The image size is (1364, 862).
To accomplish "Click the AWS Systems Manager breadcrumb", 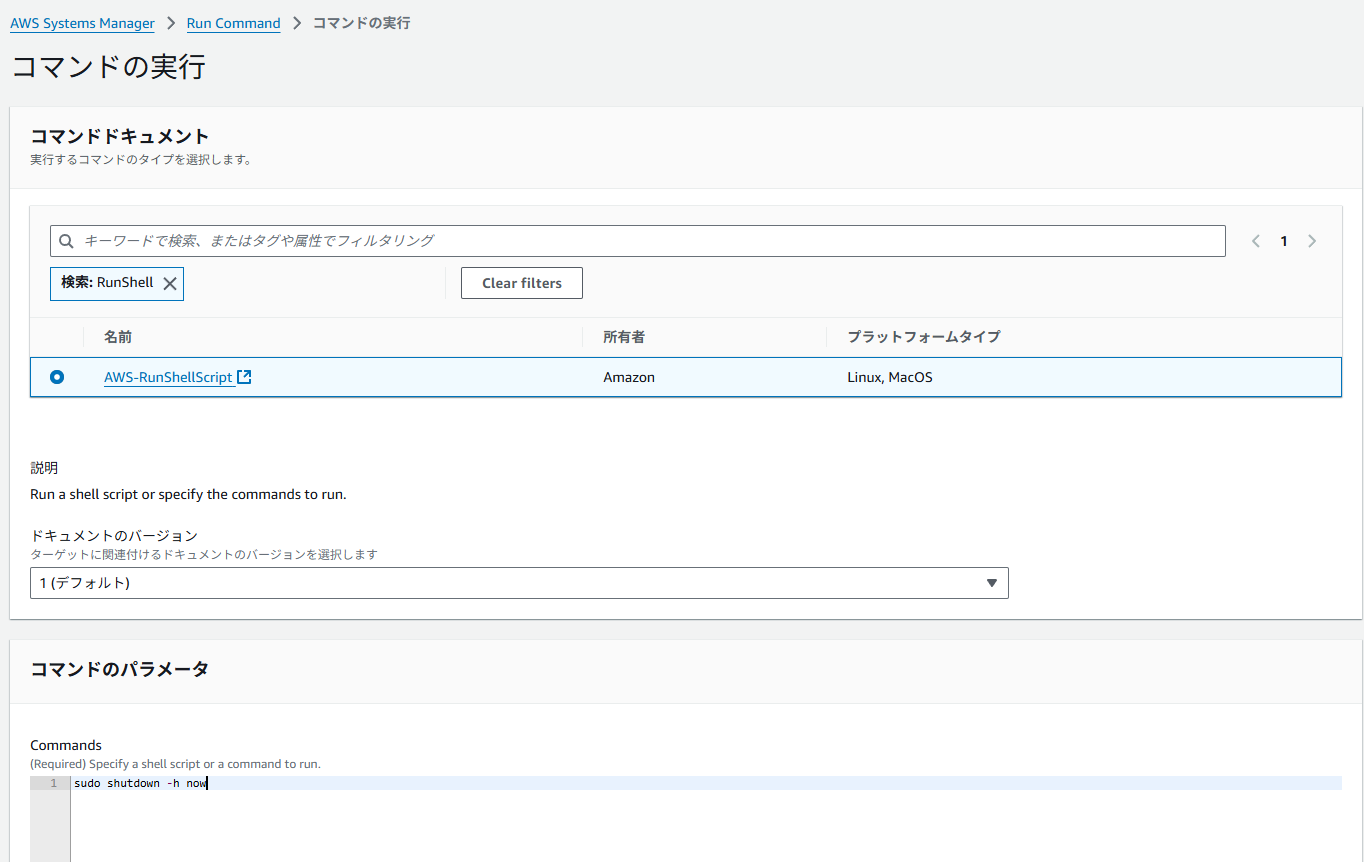I will [82, 23].
